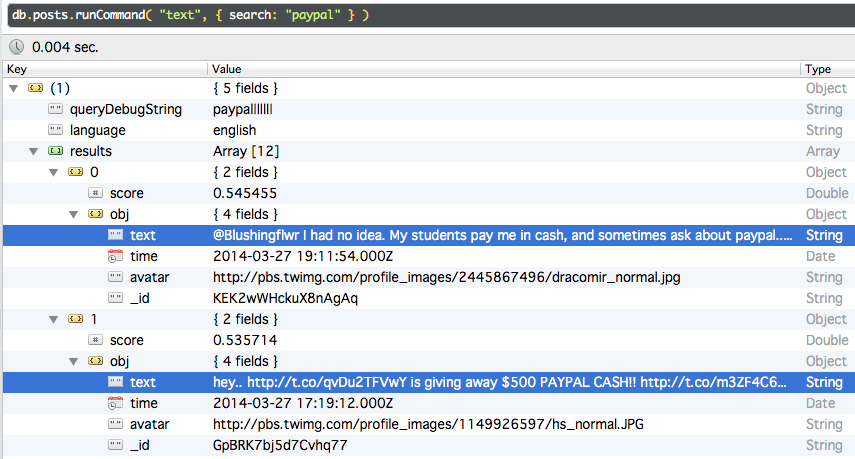Click the date value 2014-03-27 19:11:54.000Z
This screenshot has height=459, width=855.
click(303, 256)
